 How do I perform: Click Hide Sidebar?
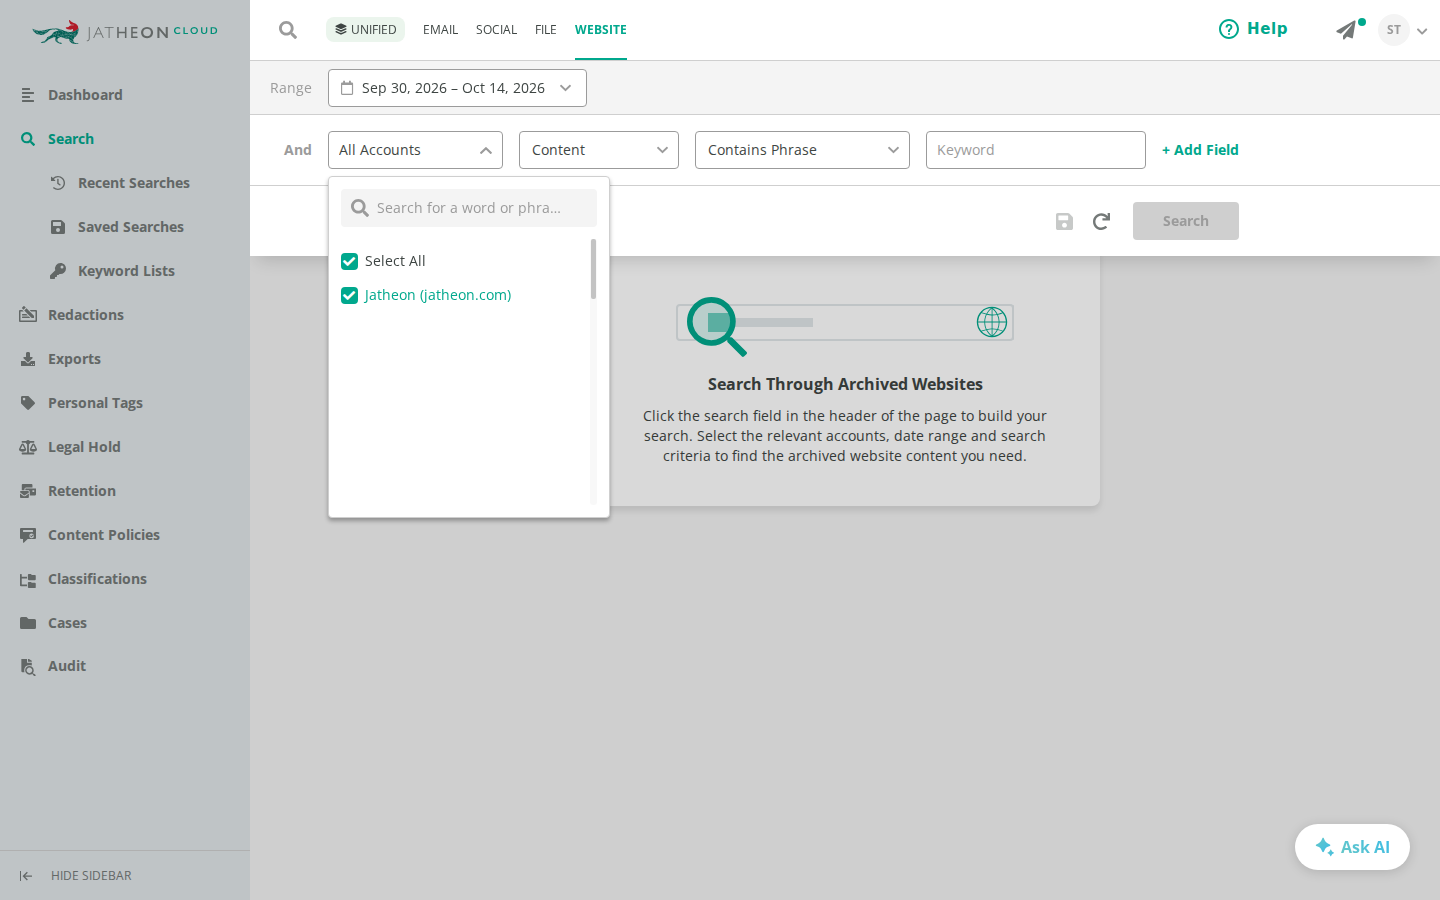pyautogui.click(x=75, y=876)
